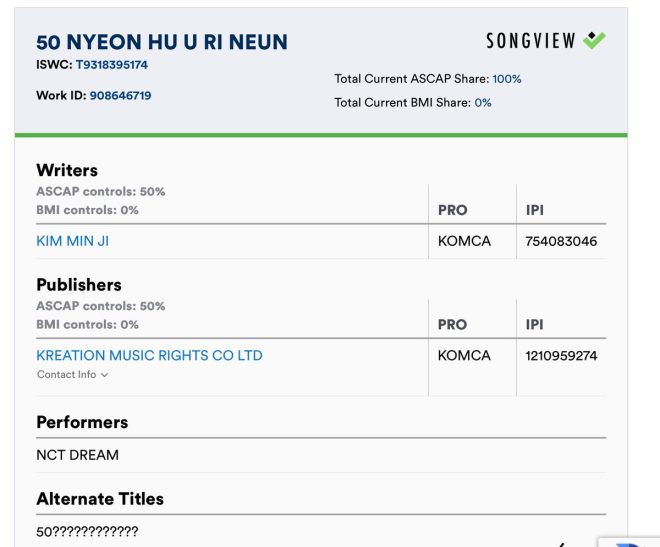
Task: Select the song title 50 NYEON HU U RI NEUN
Action: 162,42
